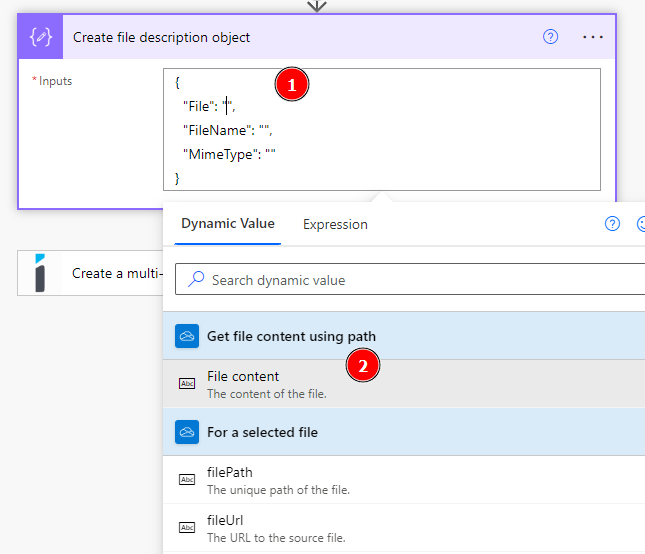Click the Abc icon next to File content
Viewport: 645px width, 554px height.
pyautogui.click(x=187, y=383)
